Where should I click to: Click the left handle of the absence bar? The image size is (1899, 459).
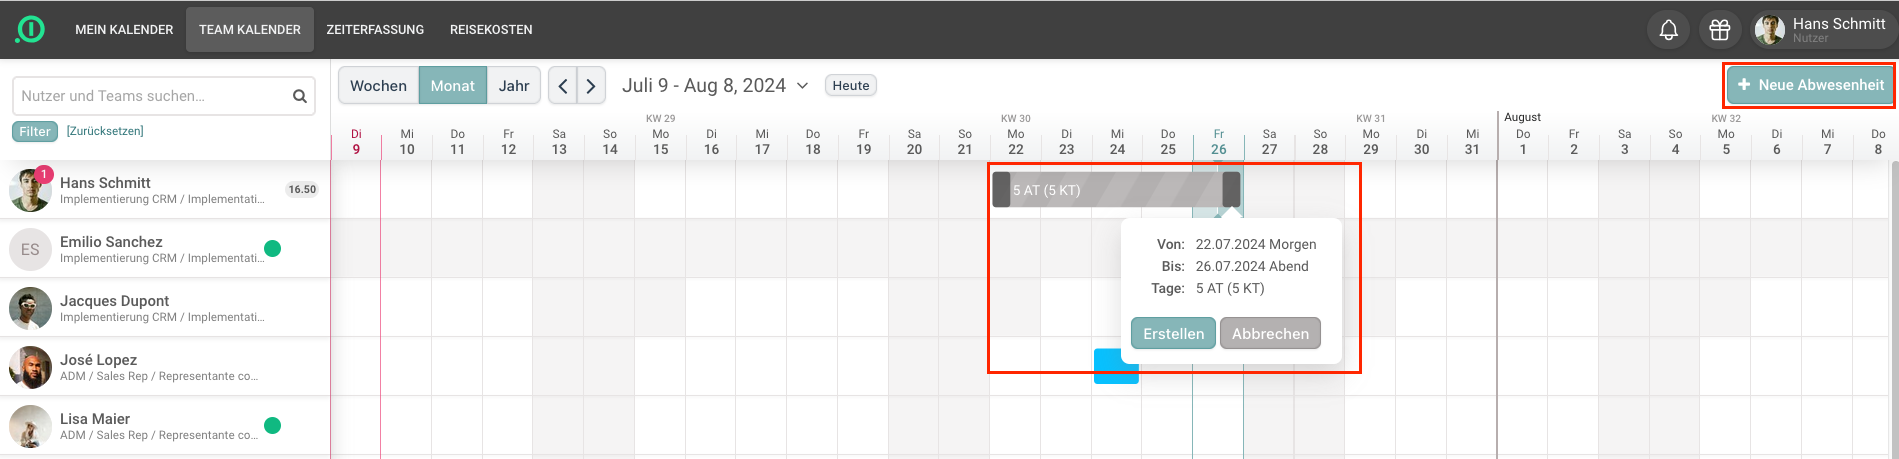(x=1001, y=189)
